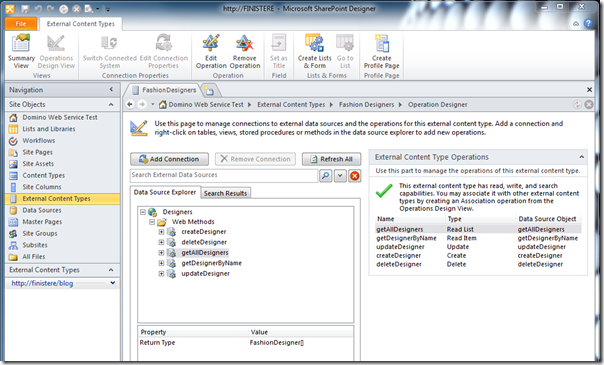Minimize the ribbon with the caret icon

click(x=575, y=24)
